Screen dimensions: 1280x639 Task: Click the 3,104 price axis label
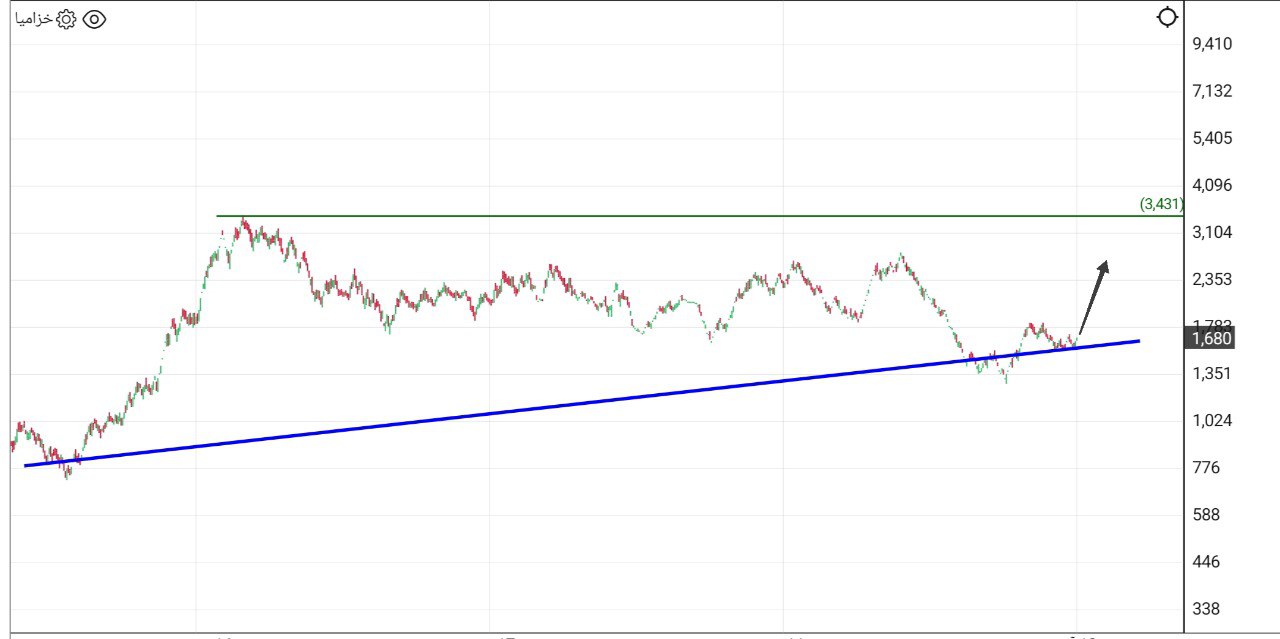coord(1212,232)
